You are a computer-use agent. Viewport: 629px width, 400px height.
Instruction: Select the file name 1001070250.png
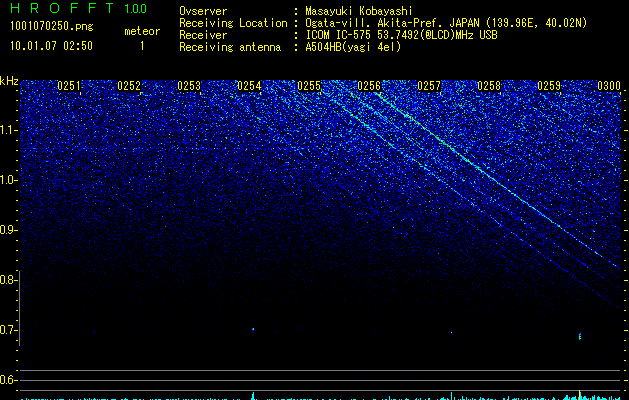pyautogui.click(x=52, y=26)
